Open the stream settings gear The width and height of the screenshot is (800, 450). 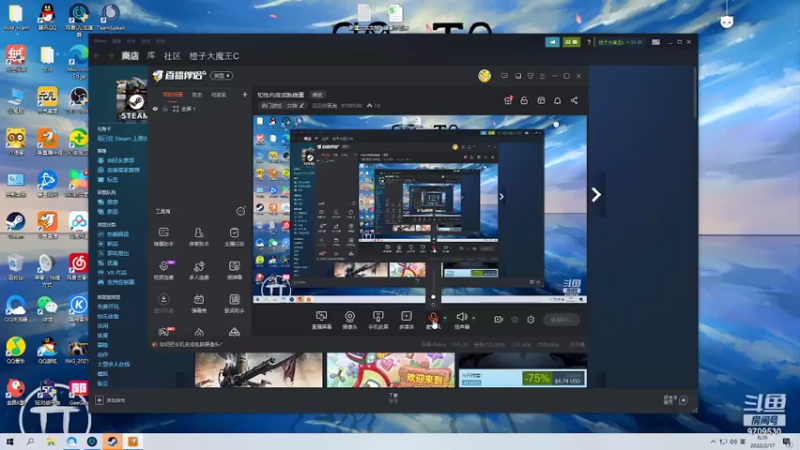tap(531, 319)
